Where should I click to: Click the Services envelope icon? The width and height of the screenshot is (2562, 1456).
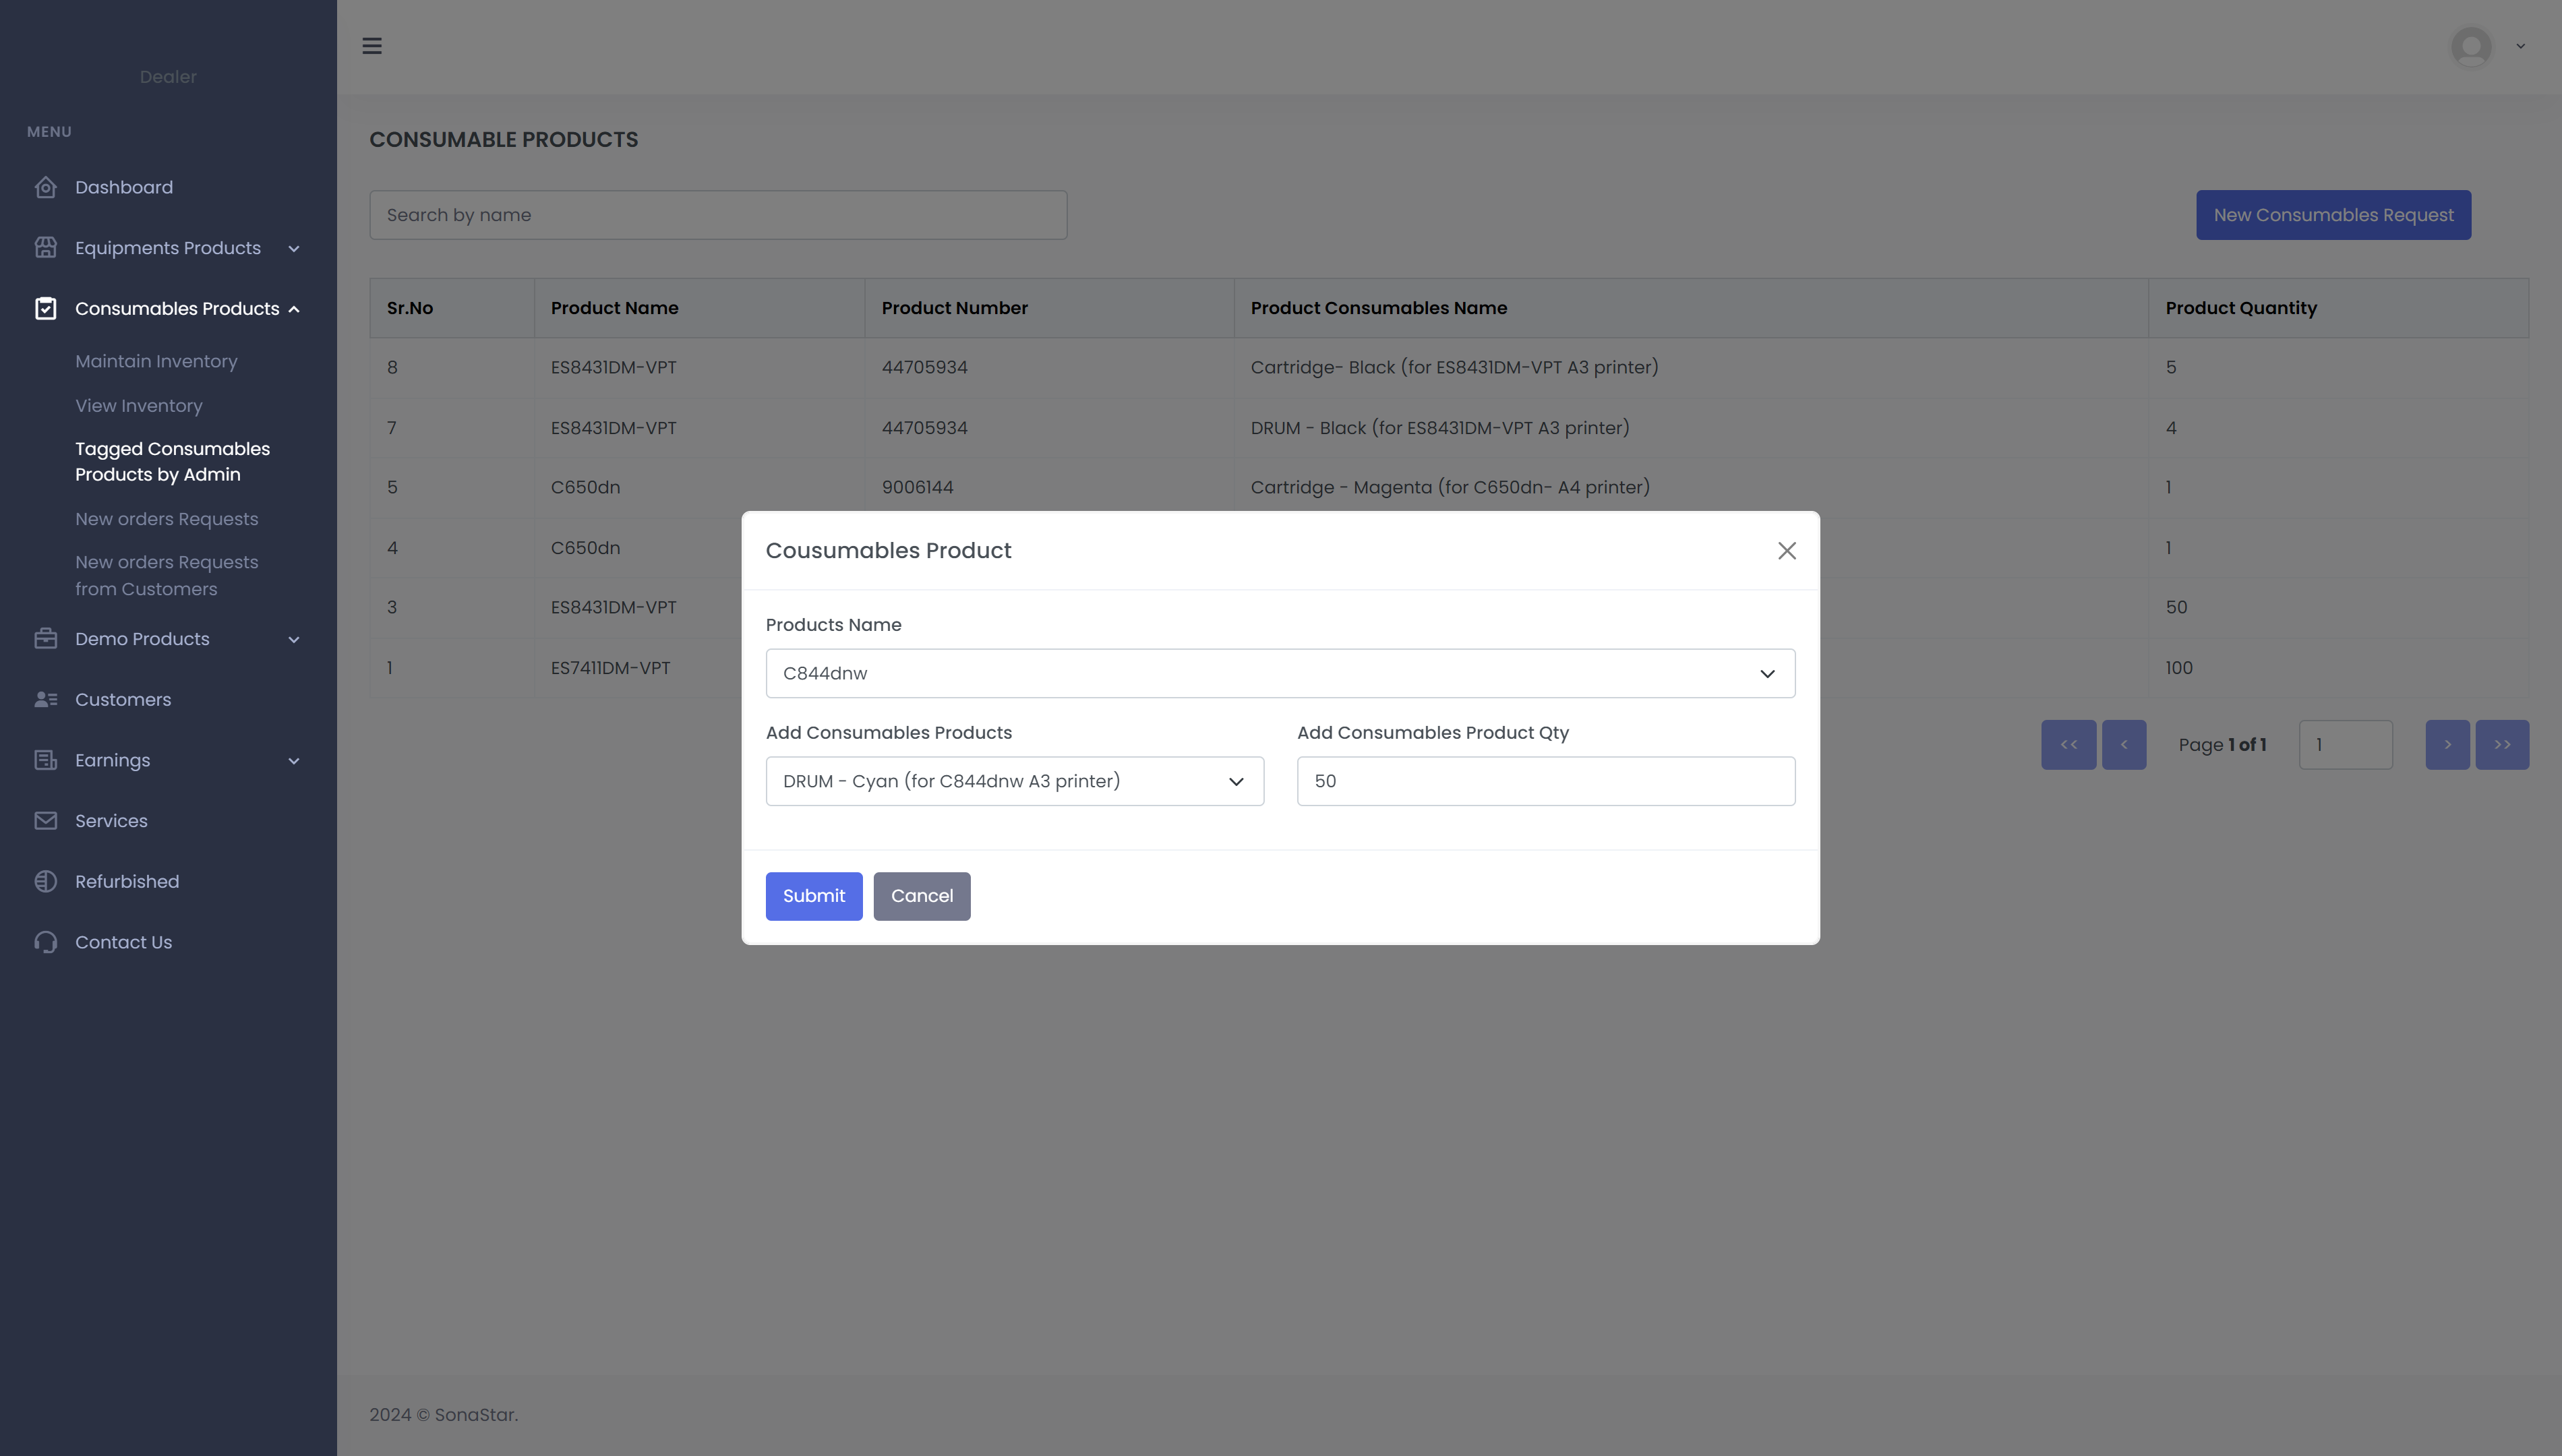coord(45,821)
